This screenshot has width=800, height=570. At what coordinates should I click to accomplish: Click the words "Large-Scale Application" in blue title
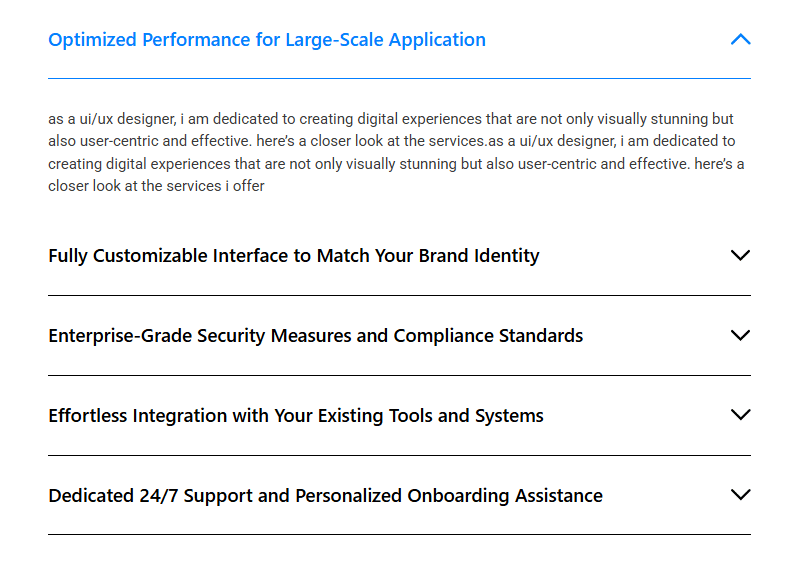point(385,40)
